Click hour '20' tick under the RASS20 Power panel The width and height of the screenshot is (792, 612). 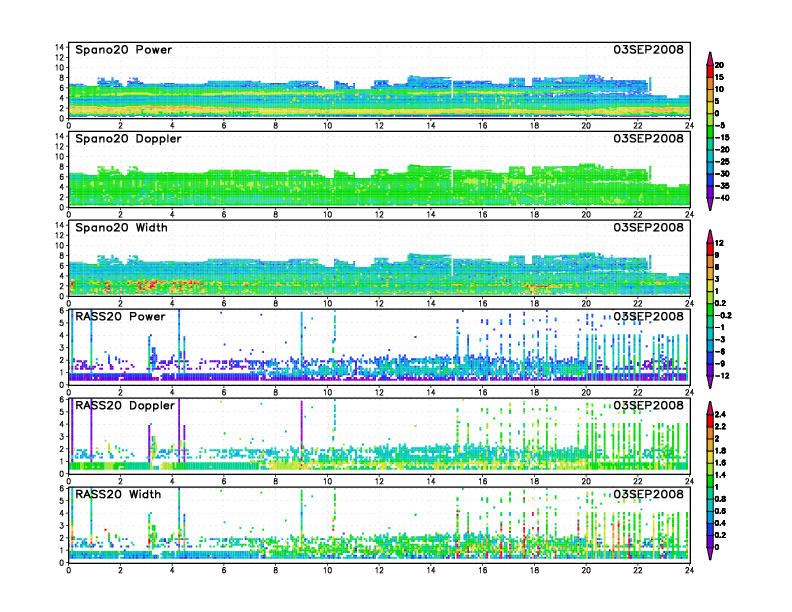[x=586, y=392]
